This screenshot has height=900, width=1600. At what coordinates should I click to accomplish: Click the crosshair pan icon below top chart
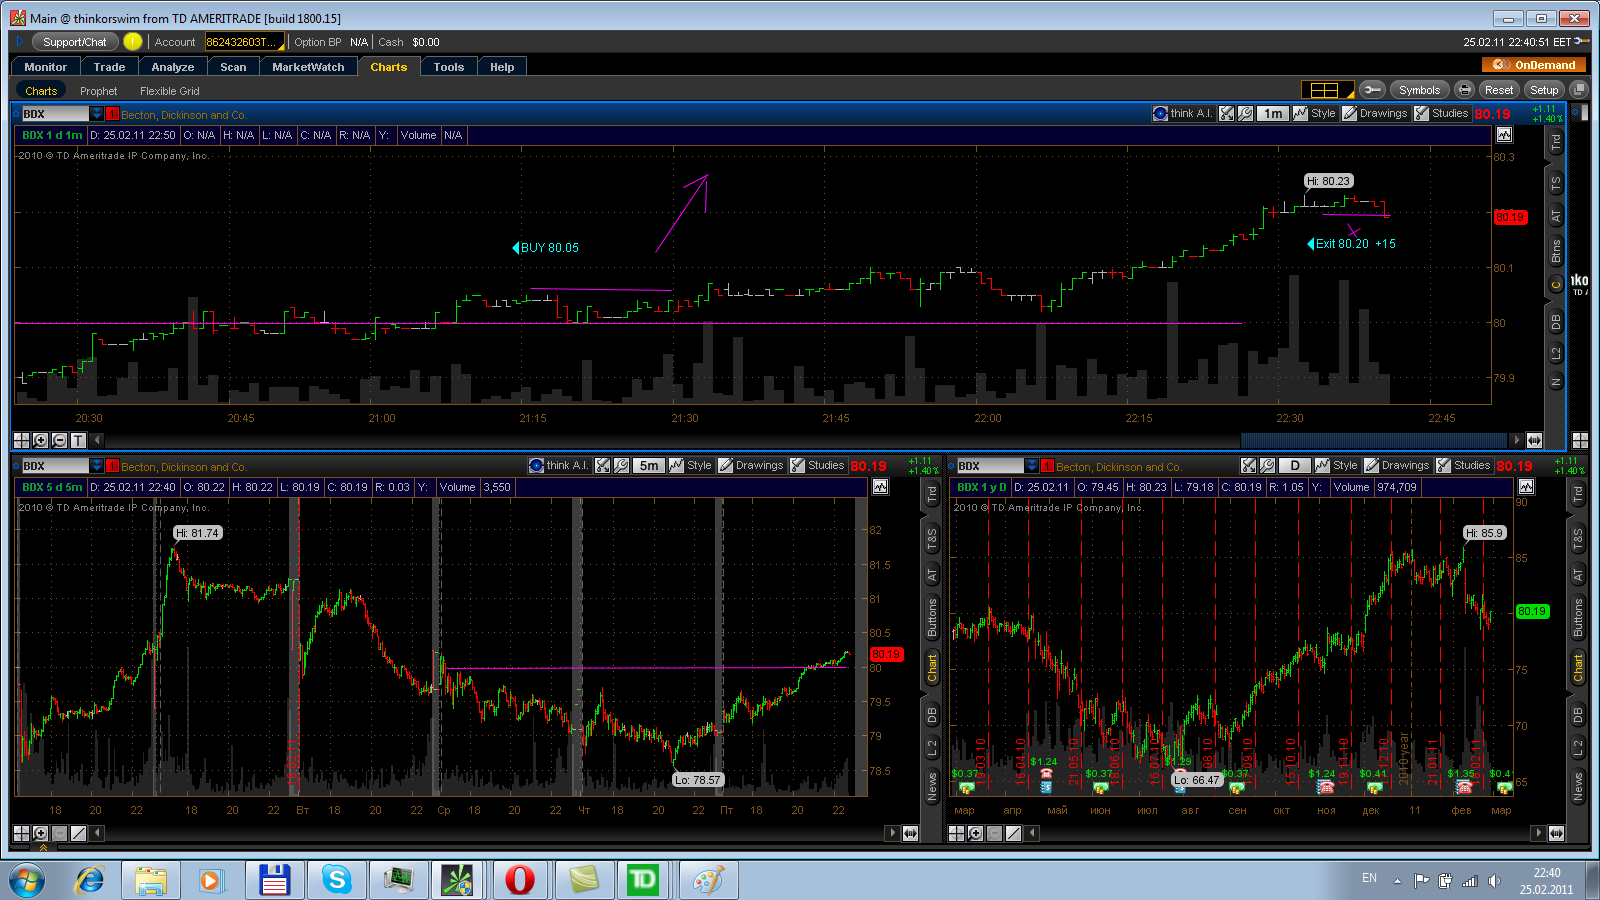point(21,440)
